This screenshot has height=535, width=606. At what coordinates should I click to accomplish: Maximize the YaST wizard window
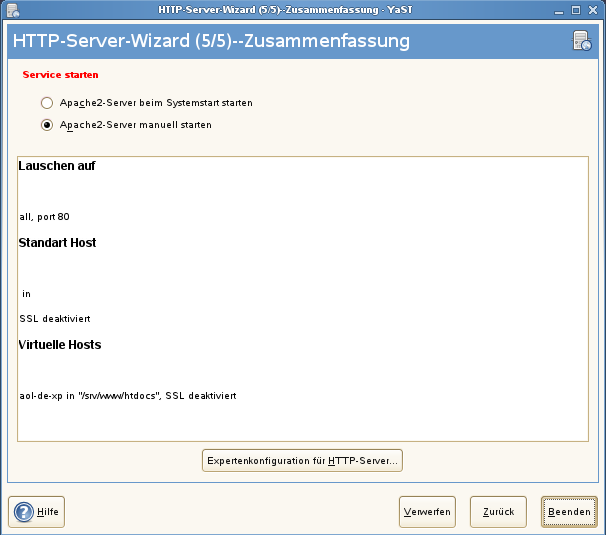click(x=572, y=9)
